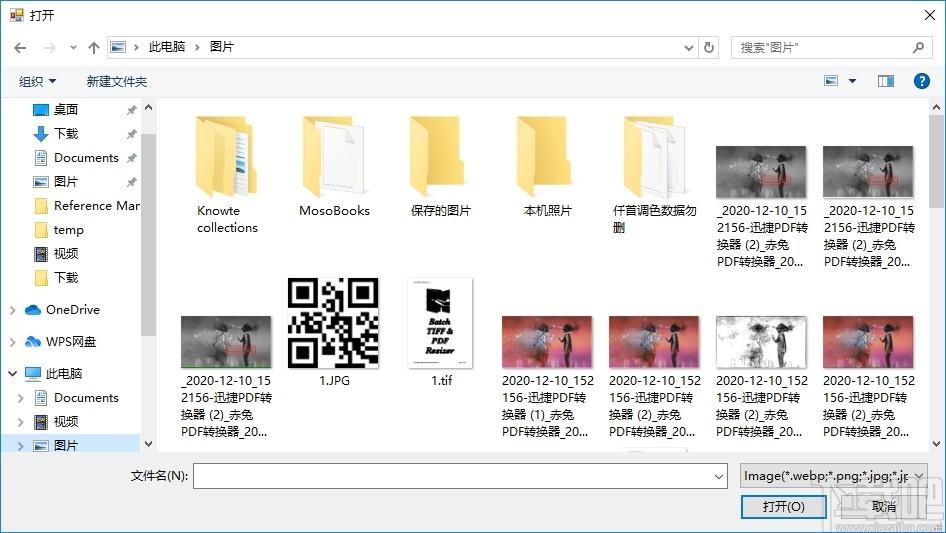Close the 打开 dialog
This screenshot has height=533, width=946.
pyautogui.click(x=930, y=15)
